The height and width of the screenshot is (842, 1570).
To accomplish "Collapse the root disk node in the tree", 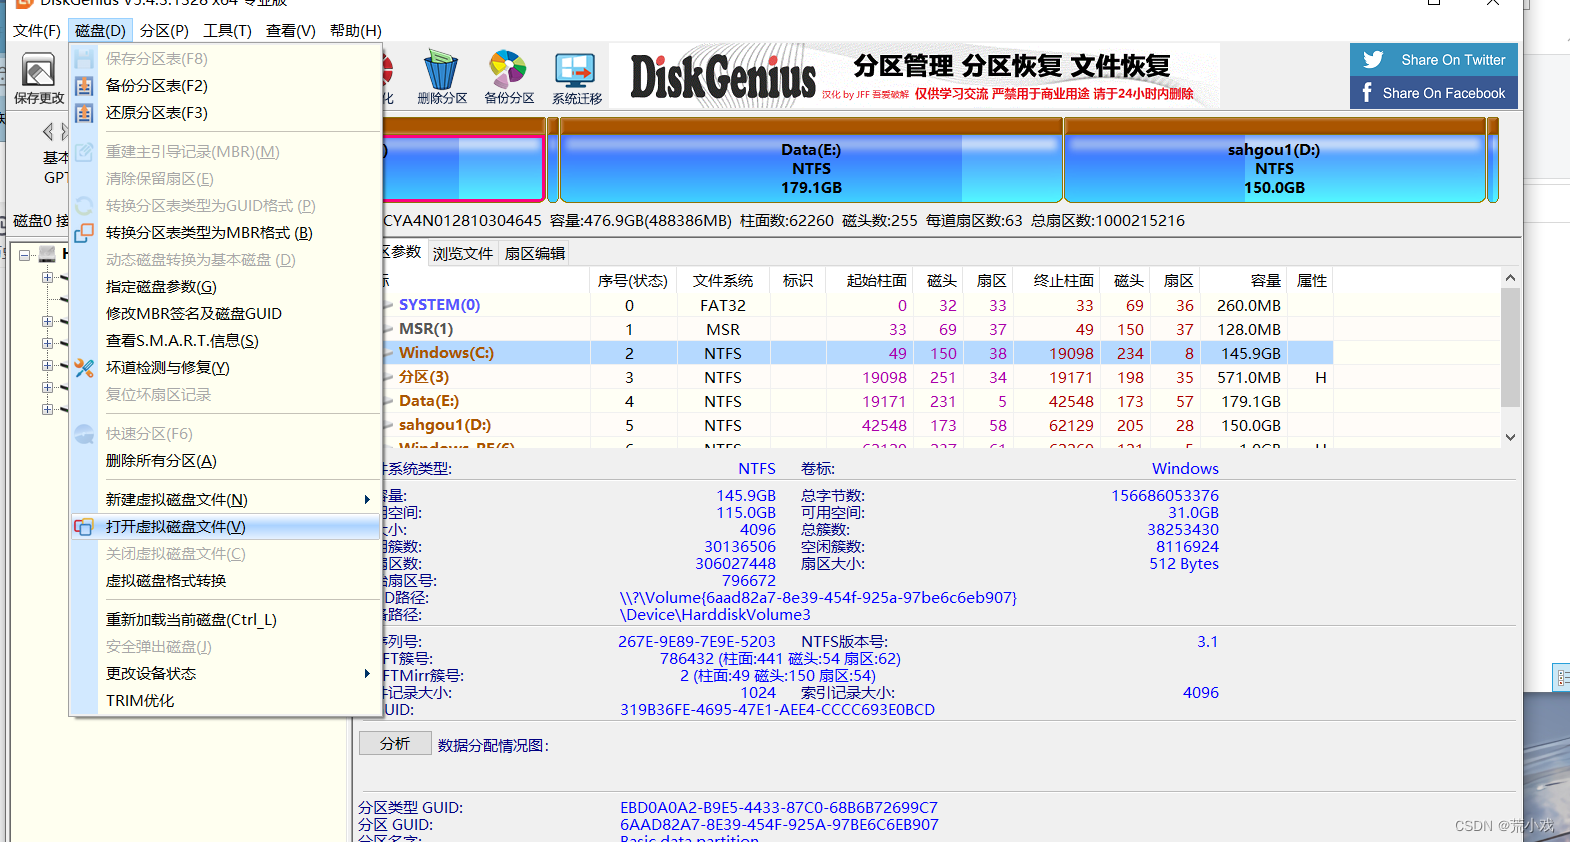I will pos(25,255).
